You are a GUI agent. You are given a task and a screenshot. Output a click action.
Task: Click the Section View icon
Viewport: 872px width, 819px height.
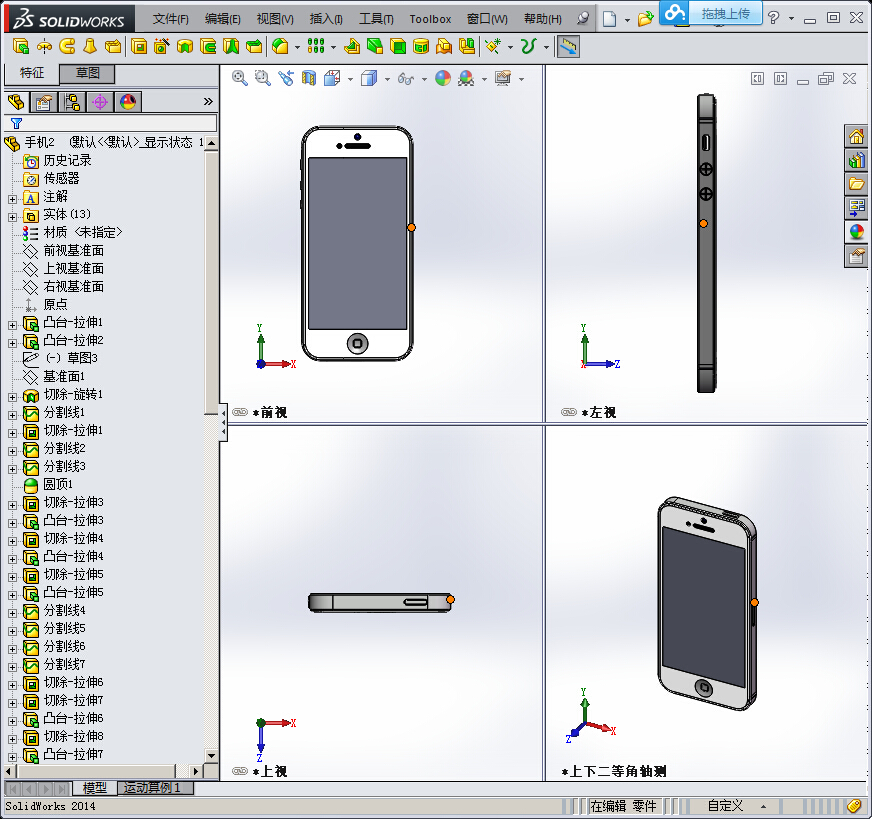(x=309, y=78)
